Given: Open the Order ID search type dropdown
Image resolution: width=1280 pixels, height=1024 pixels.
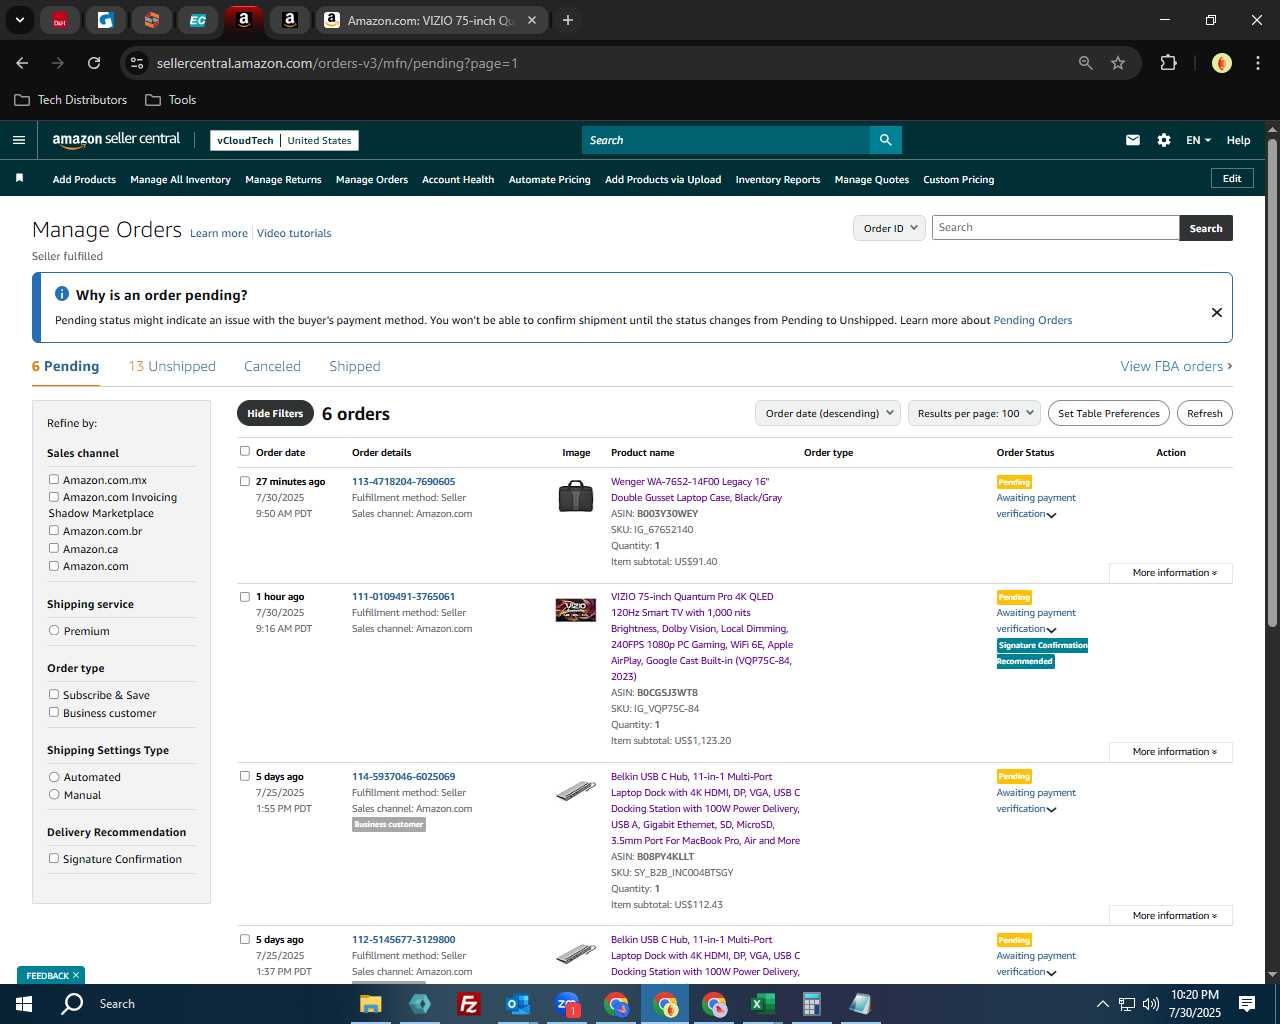Looking at the screenshot, I should pyautogui.click(x=889, y=228).
